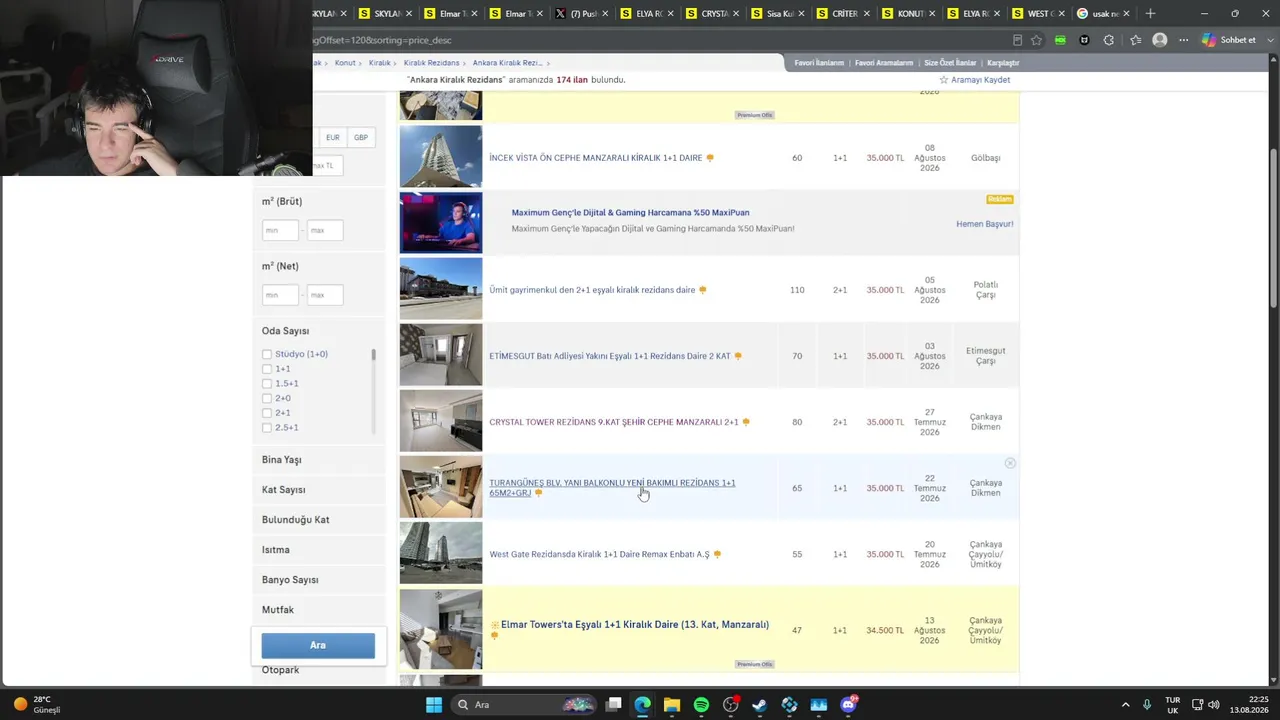
Task: Check the 2.5+1 room checkbox
Action: coord(267,428)
